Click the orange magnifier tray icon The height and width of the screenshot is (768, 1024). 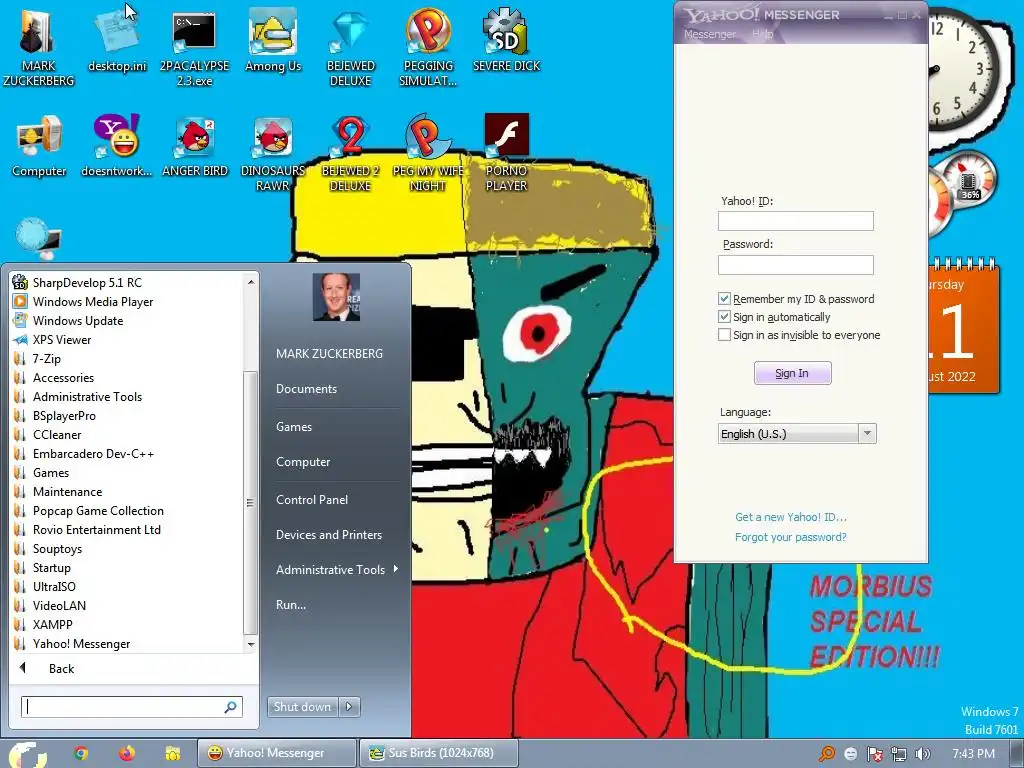tap(827, 754)
